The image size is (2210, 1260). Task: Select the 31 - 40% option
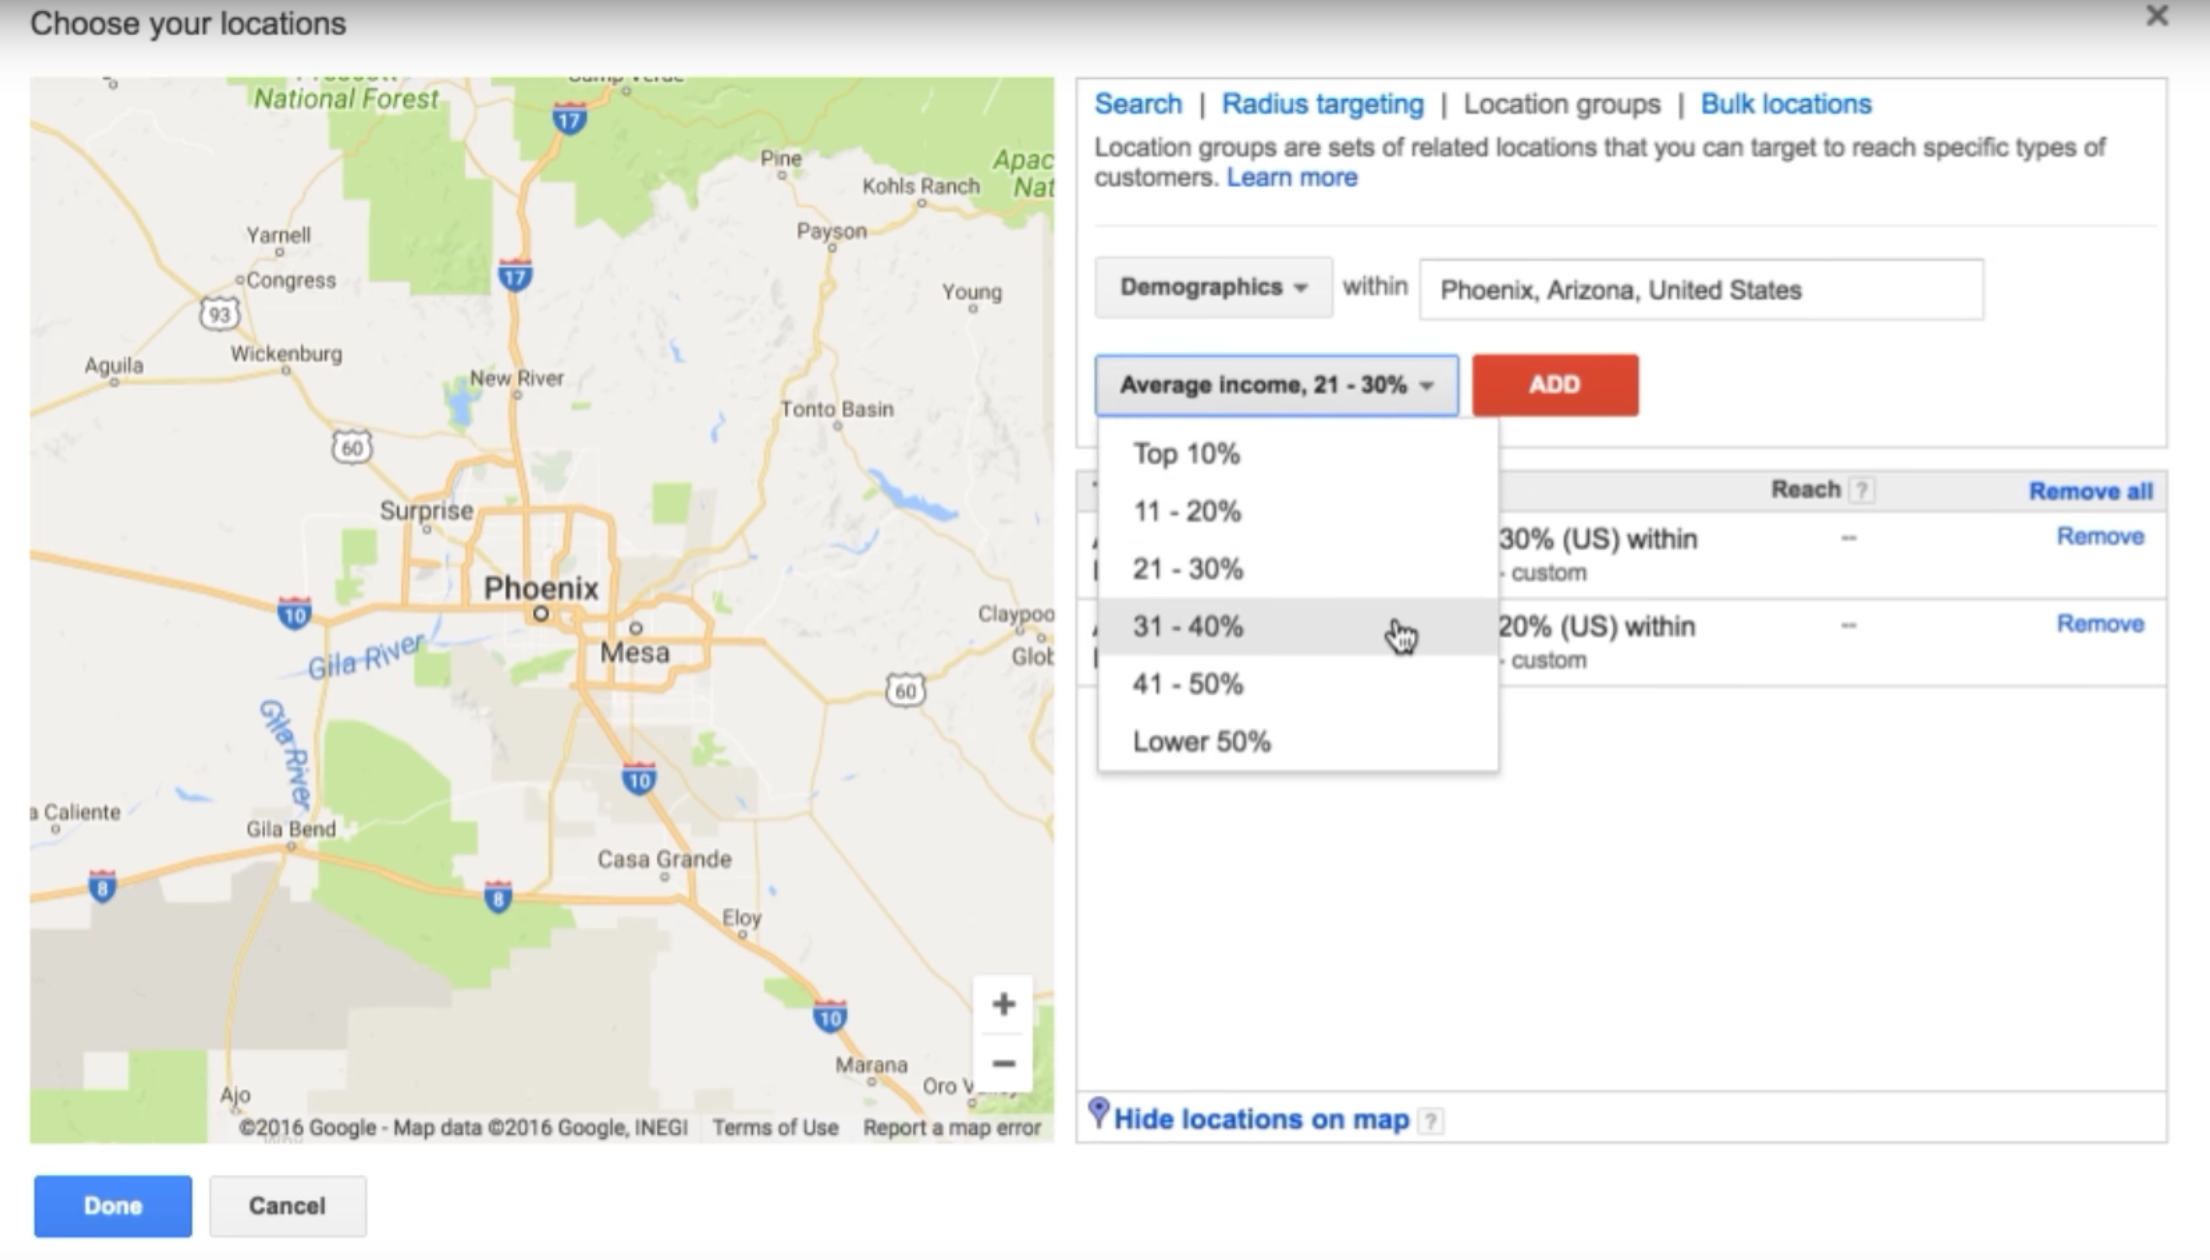pyautogui.click(x=1188, y=627)
